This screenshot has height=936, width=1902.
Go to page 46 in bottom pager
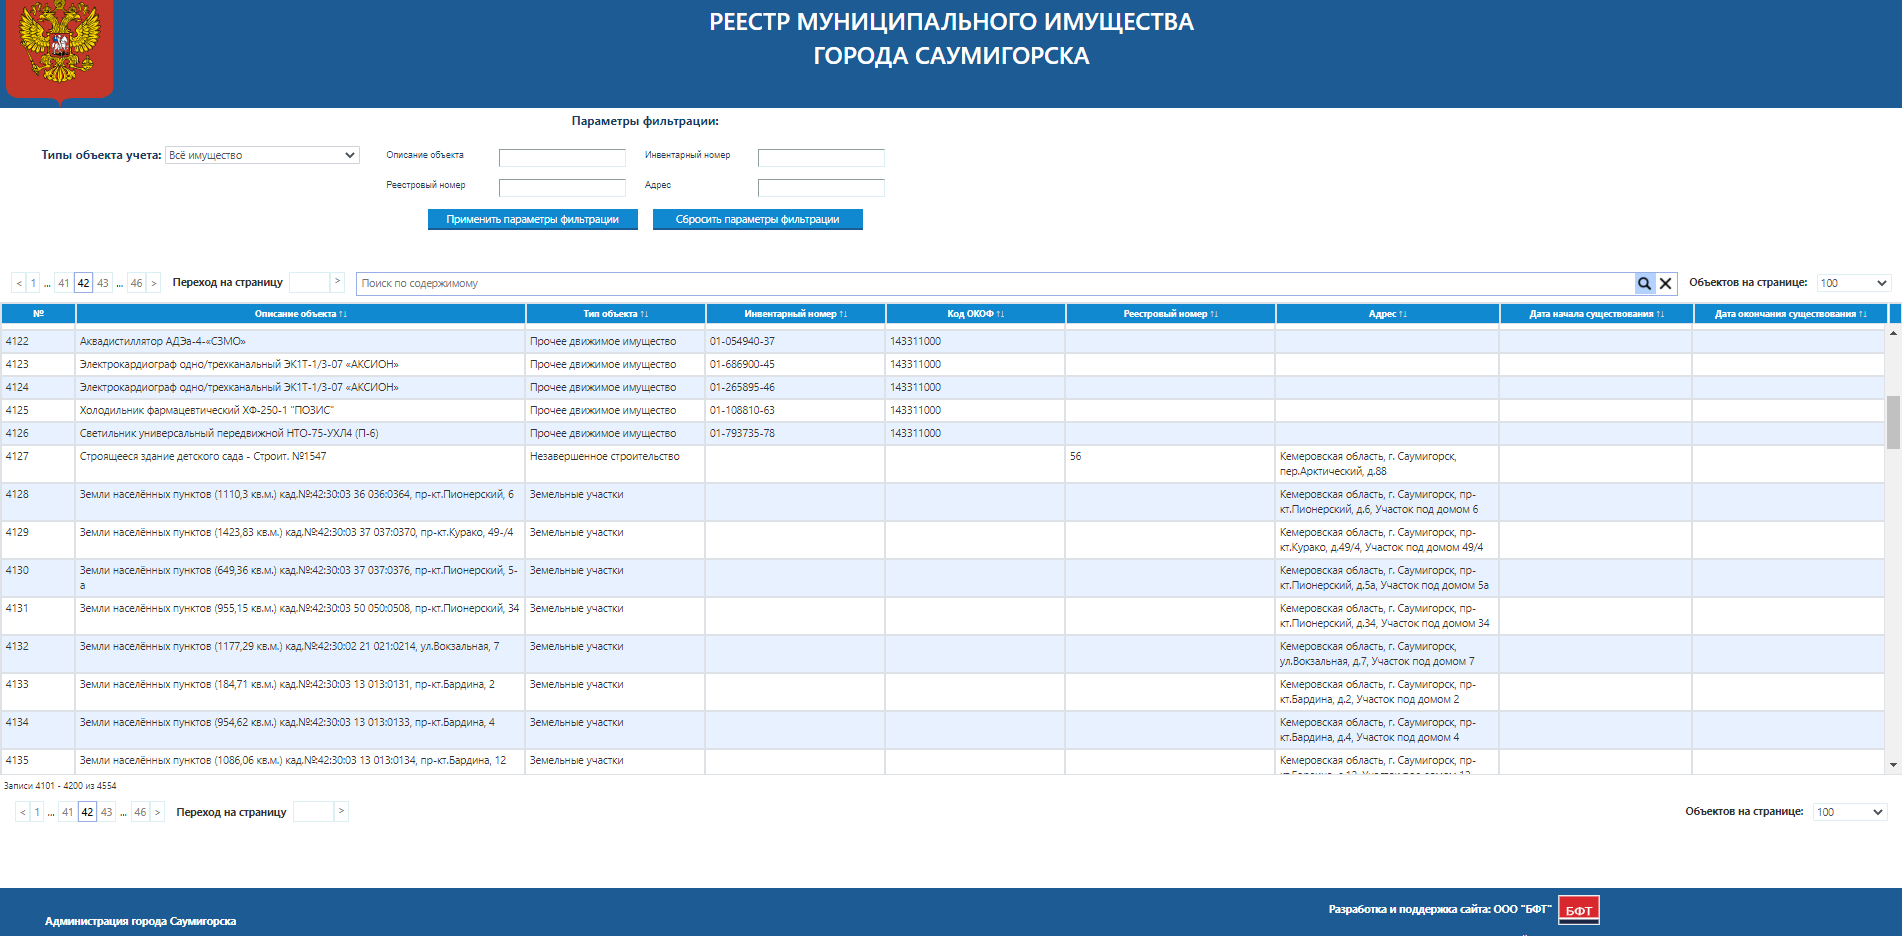(141, 812)
